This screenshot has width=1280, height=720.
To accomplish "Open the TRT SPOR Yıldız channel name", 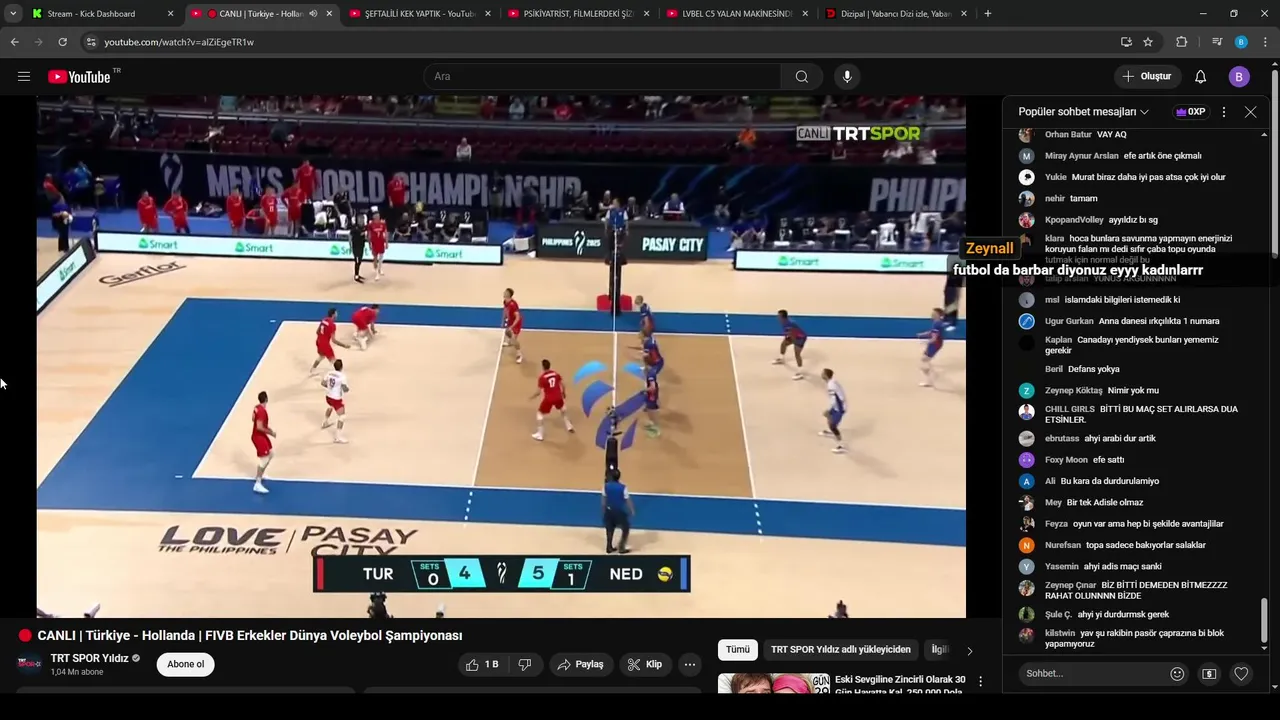I will click(x=90, y=658).
